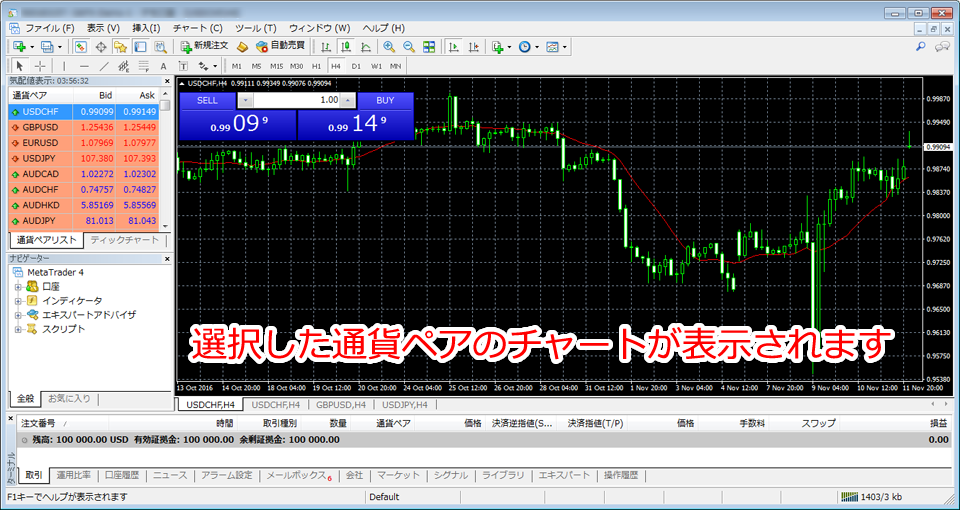Switch to the ティックチャート tab
This screenshot has width=960, height=510.
[x=124, y=240]
